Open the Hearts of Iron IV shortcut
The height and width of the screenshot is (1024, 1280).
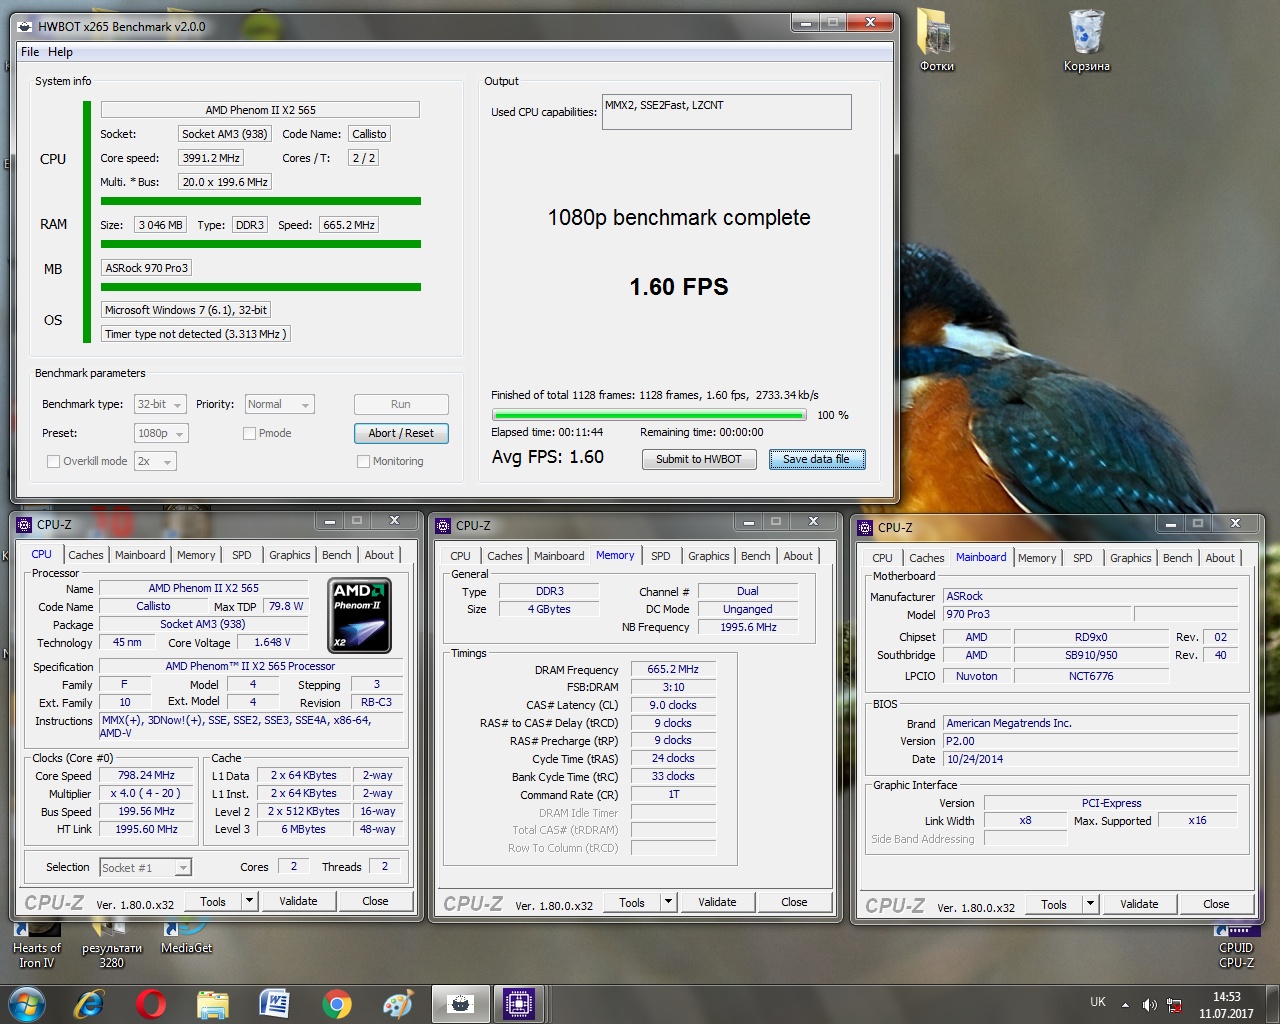coord(36,947)
